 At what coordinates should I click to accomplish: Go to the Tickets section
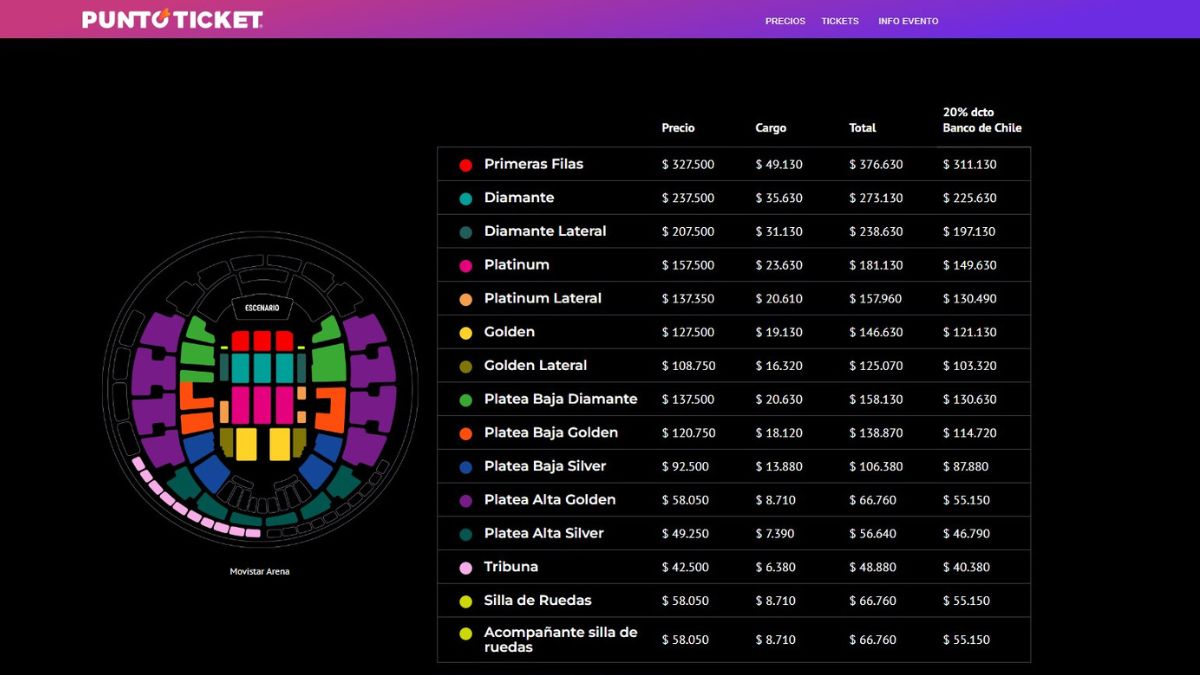coord(840,21)
